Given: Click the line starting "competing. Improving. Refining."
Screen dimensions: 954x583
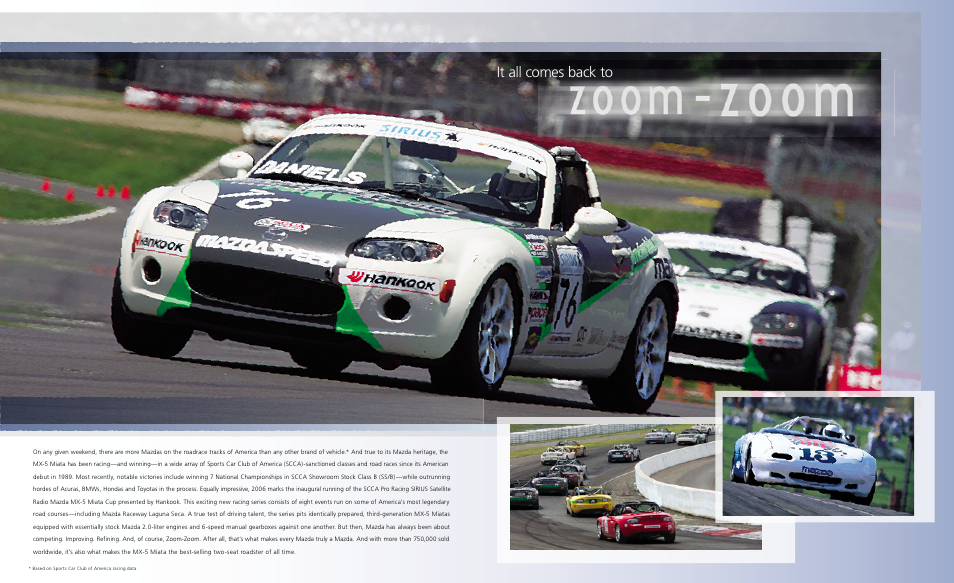Looking at the screenshot, I should click(x=241, y=539).
